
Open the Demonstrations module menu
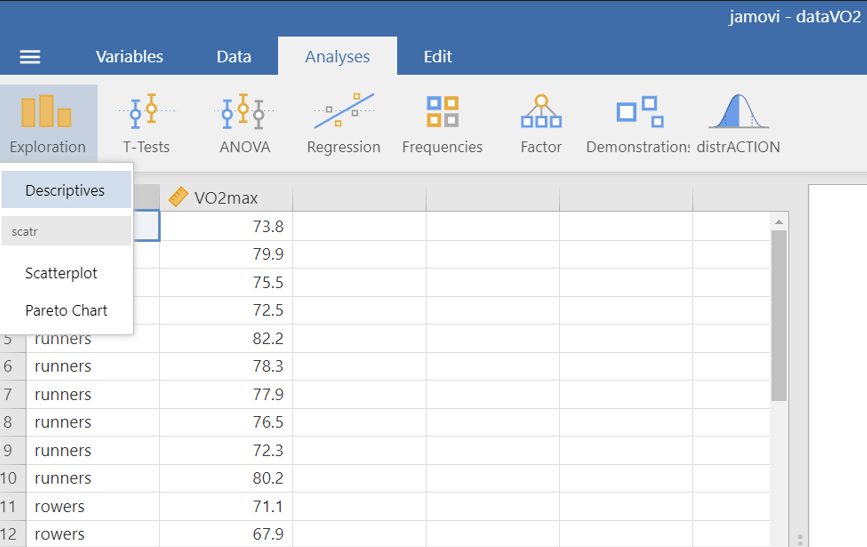639,123
